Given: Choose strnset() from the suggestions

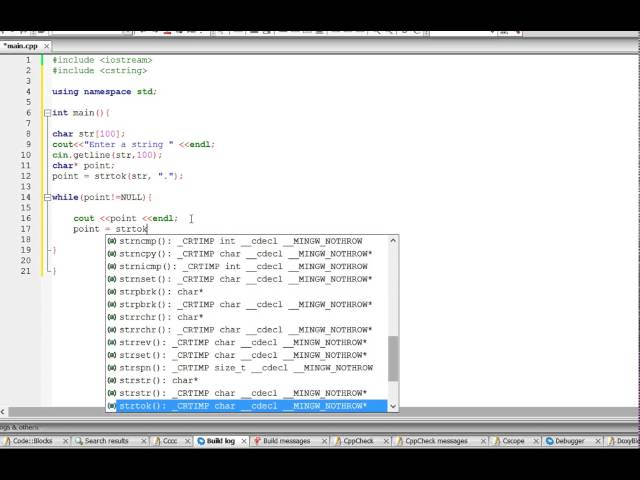Looking at the screenshot, I should pyautogui.click(x=246, y=279).
